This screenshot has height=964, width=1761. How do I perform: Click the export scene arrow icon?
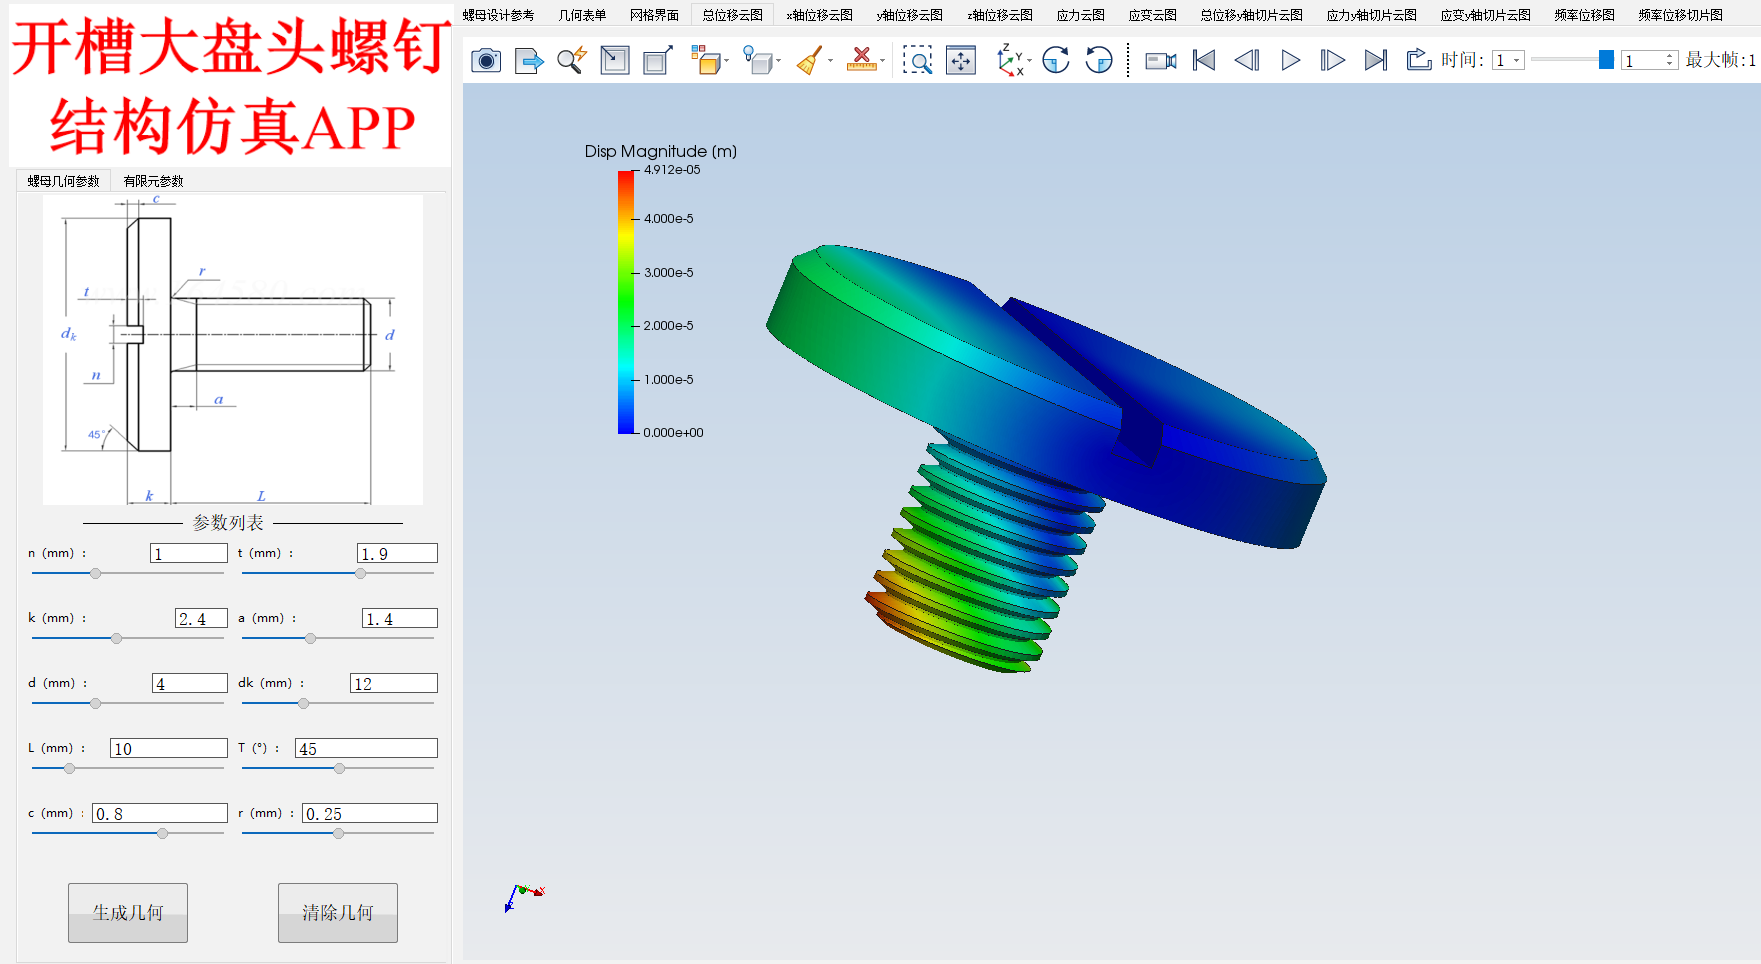pyautogui.click(x=529, y=61)
